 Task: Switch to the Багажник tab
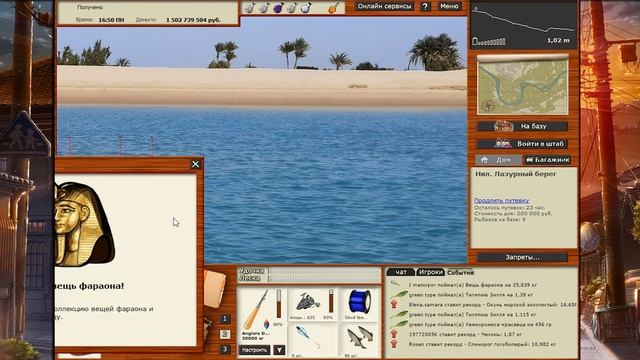(x=547, y=160)
